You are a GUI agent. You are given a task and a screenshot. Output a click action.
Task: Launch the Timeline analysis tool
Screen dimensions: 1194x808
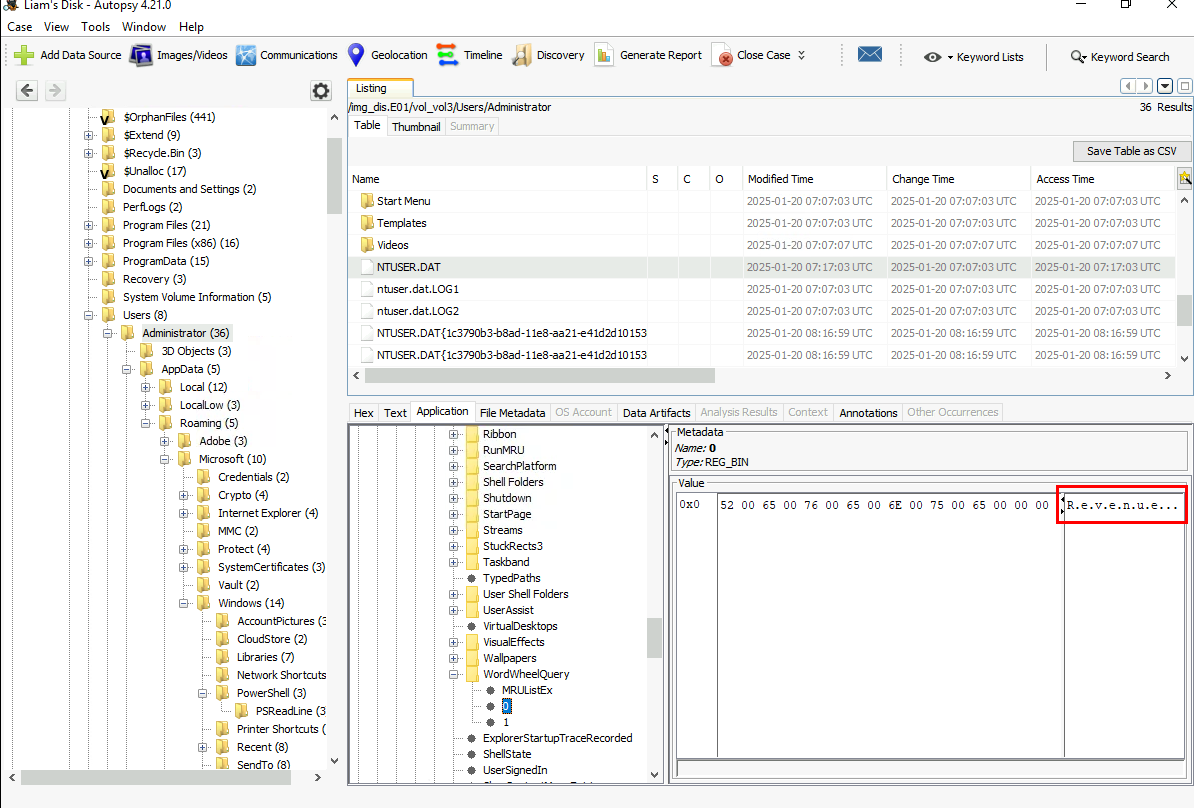(448, 56)
